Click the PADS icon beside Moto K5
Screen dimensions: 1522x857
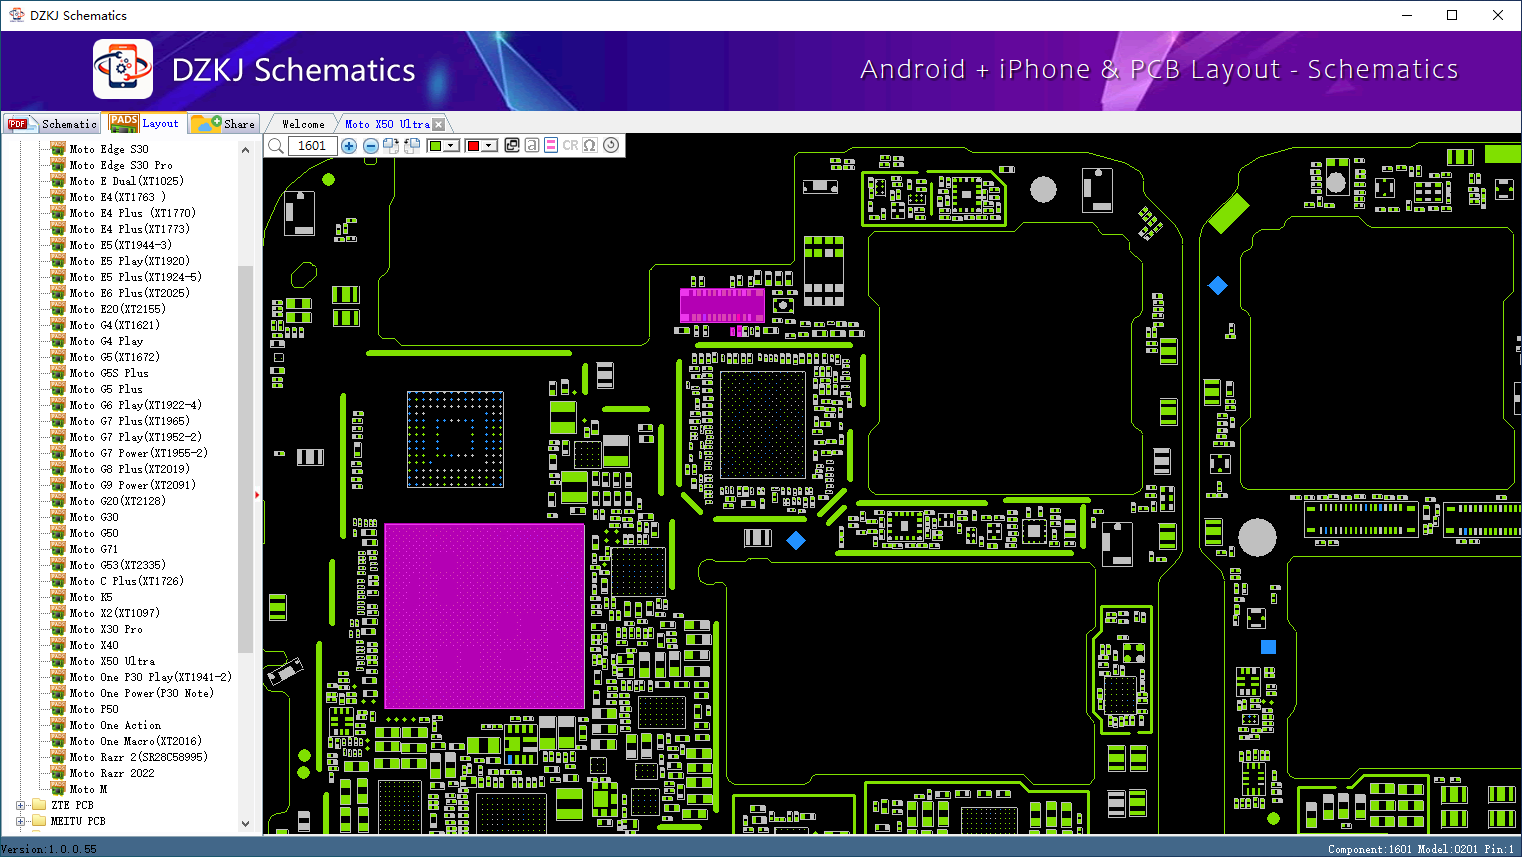58,597
